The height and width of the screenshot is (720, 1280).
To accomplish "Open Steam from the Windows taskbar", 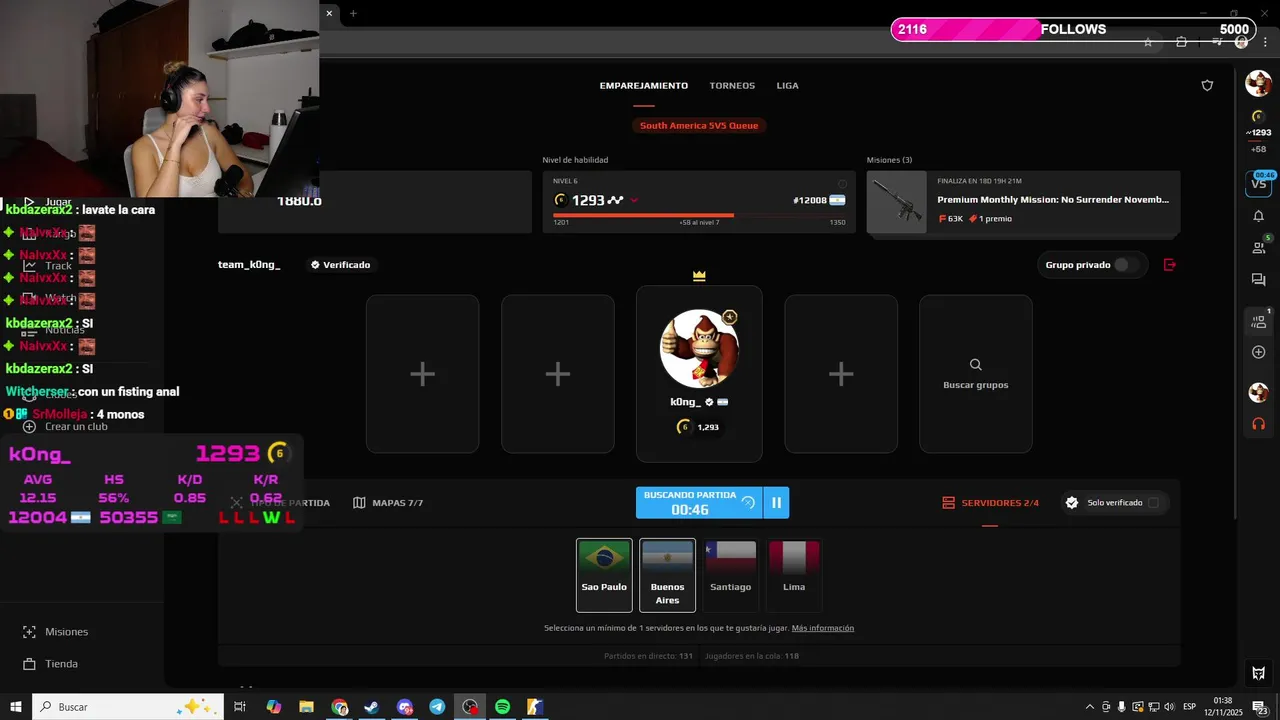I will pyautogui.click(x=371, y=707).
